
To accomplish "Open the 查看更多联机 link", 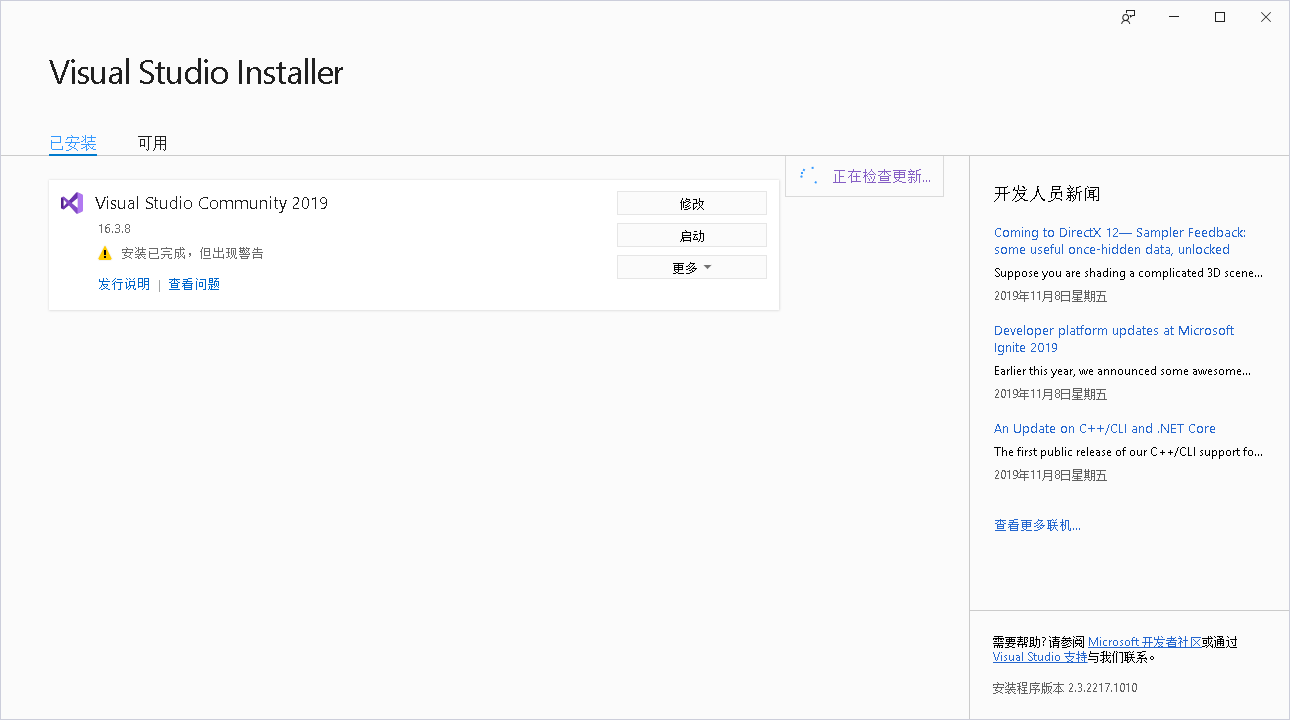I will [1036, 524].
